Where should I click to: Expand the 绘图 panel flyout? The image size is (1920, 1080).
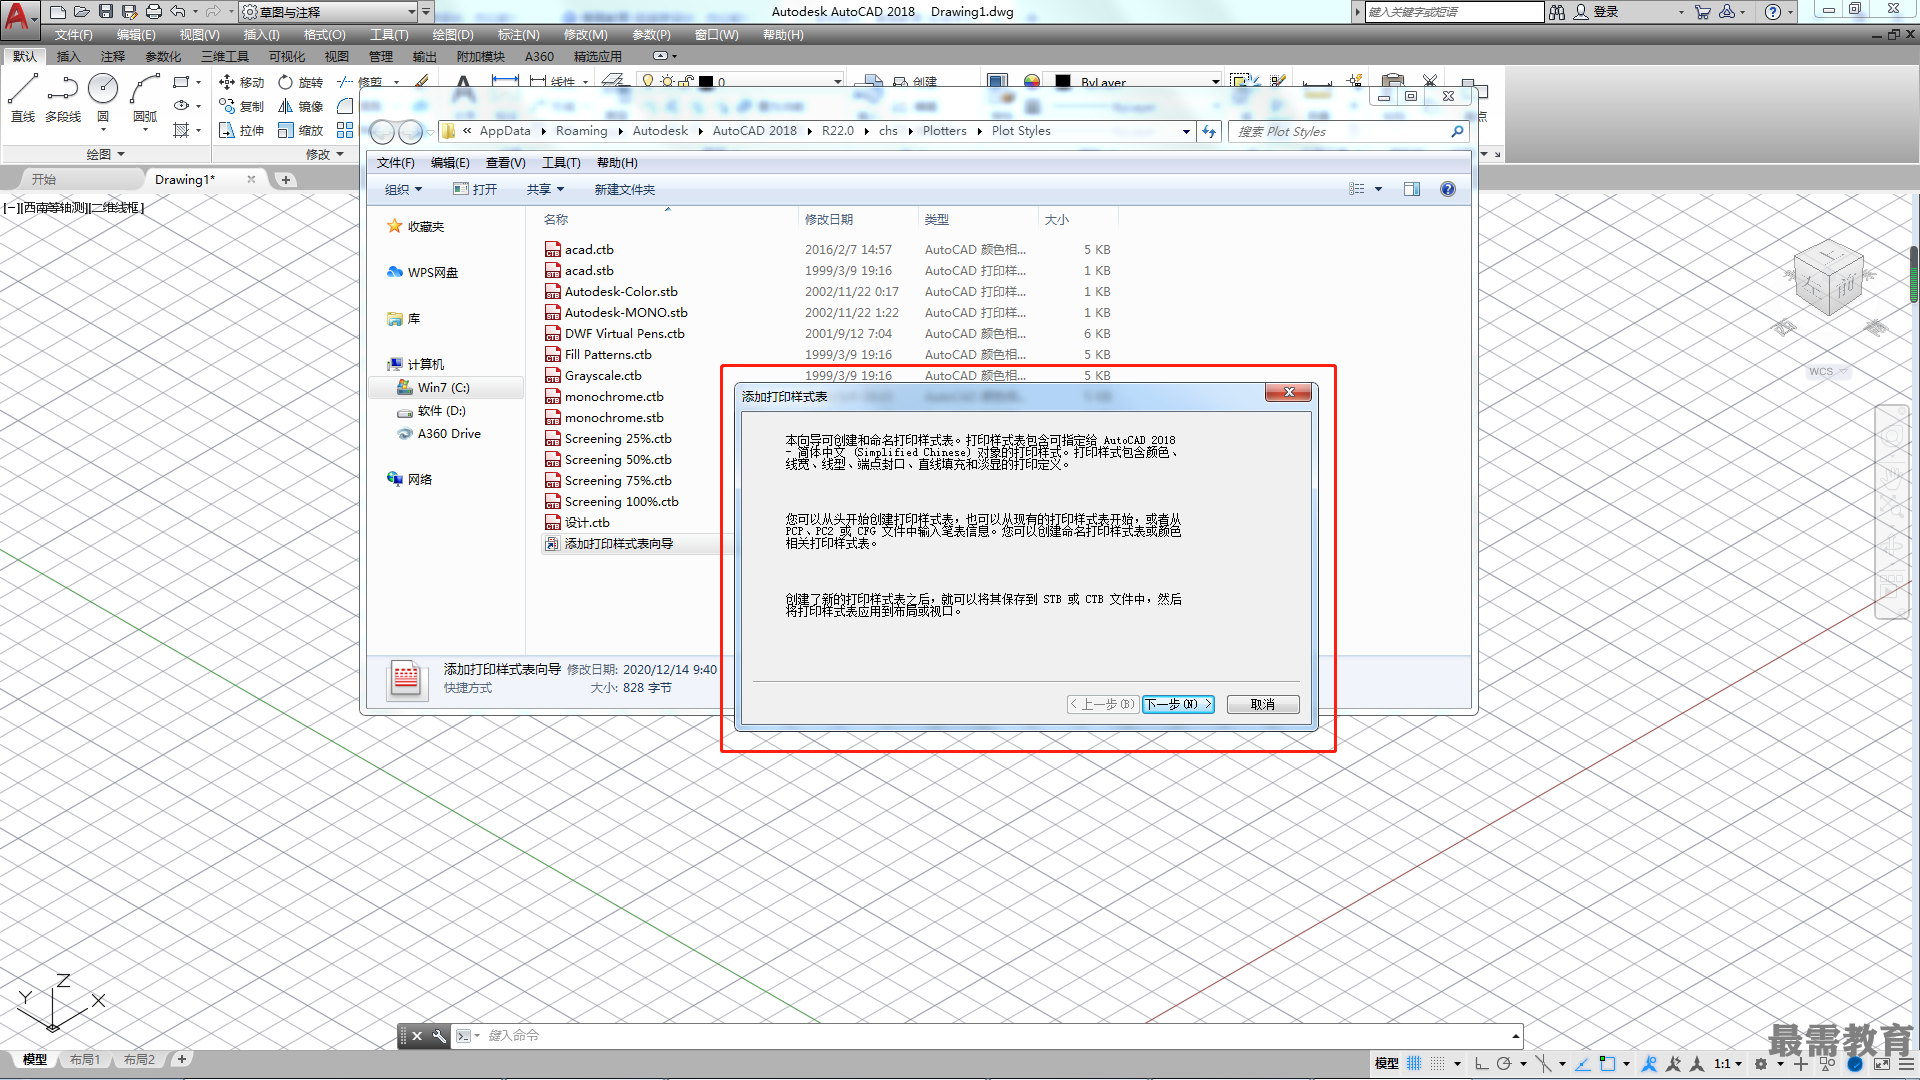[x=105, y=154]
